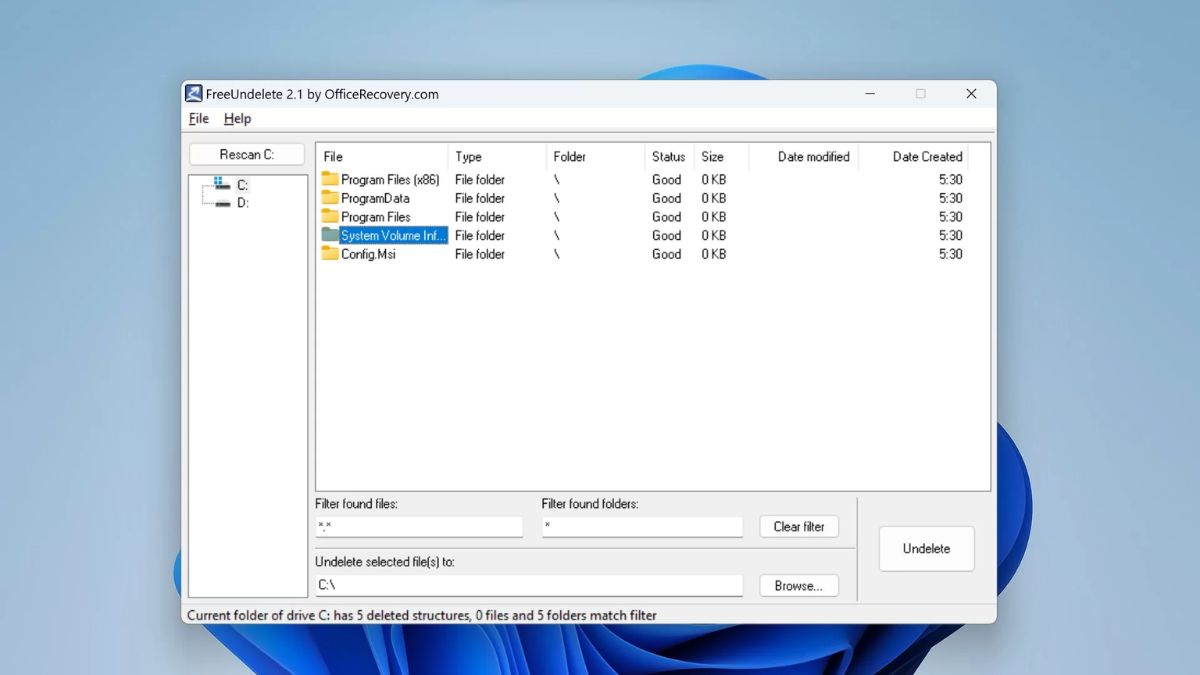1200x675 pixels.
Task: Select the Program Files file name
Action: pyautogui.click(x=375, y=217)
